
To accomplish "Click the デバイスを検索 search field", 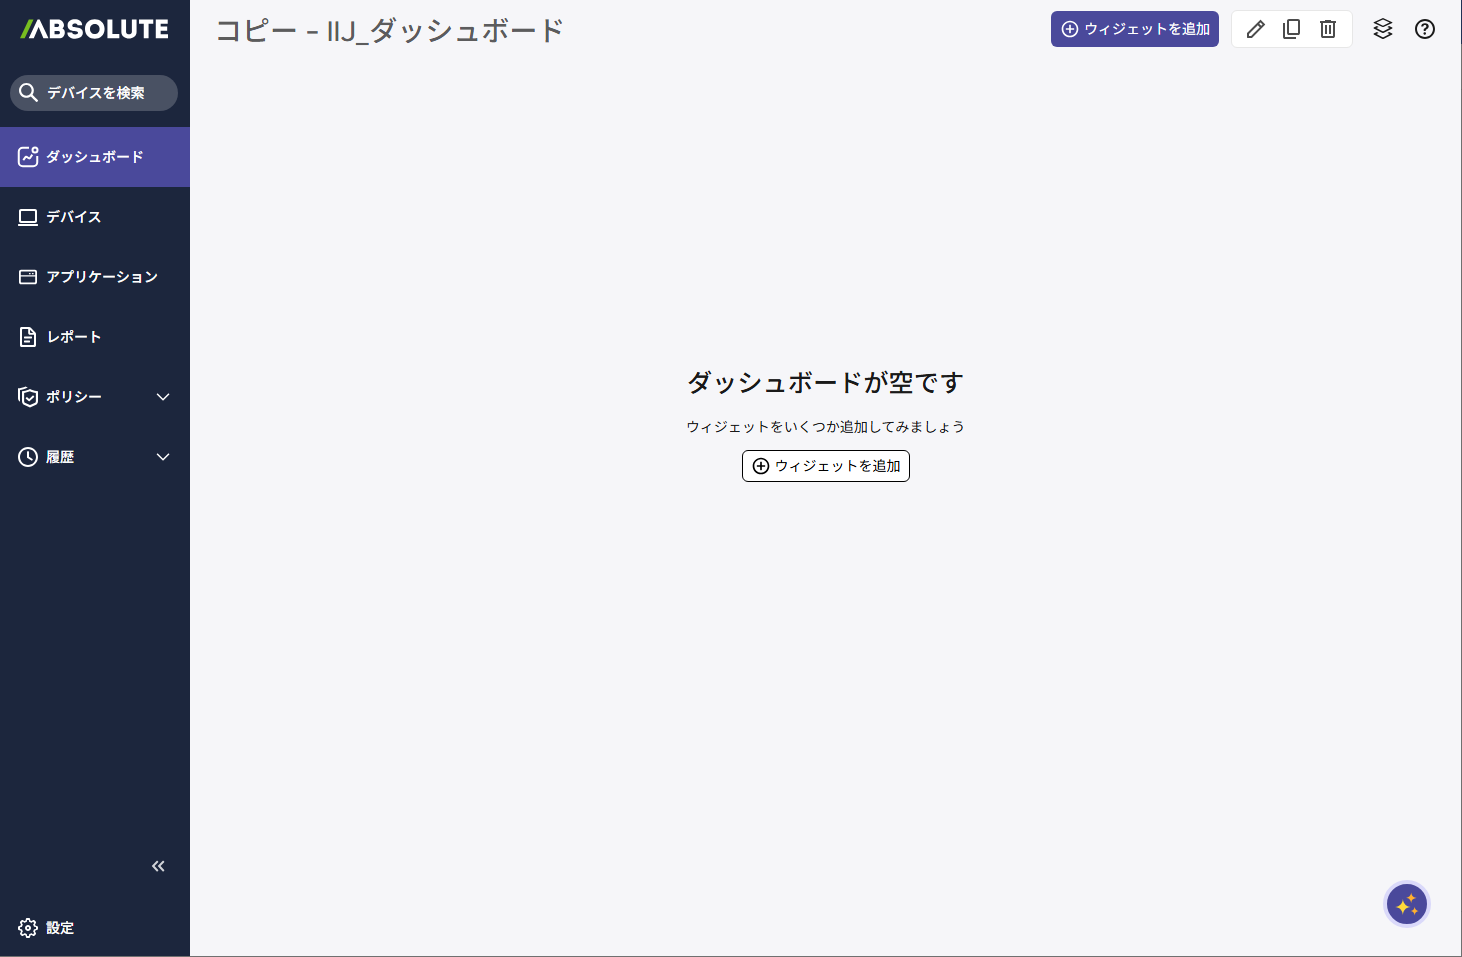I will click(x=95, y=93).
